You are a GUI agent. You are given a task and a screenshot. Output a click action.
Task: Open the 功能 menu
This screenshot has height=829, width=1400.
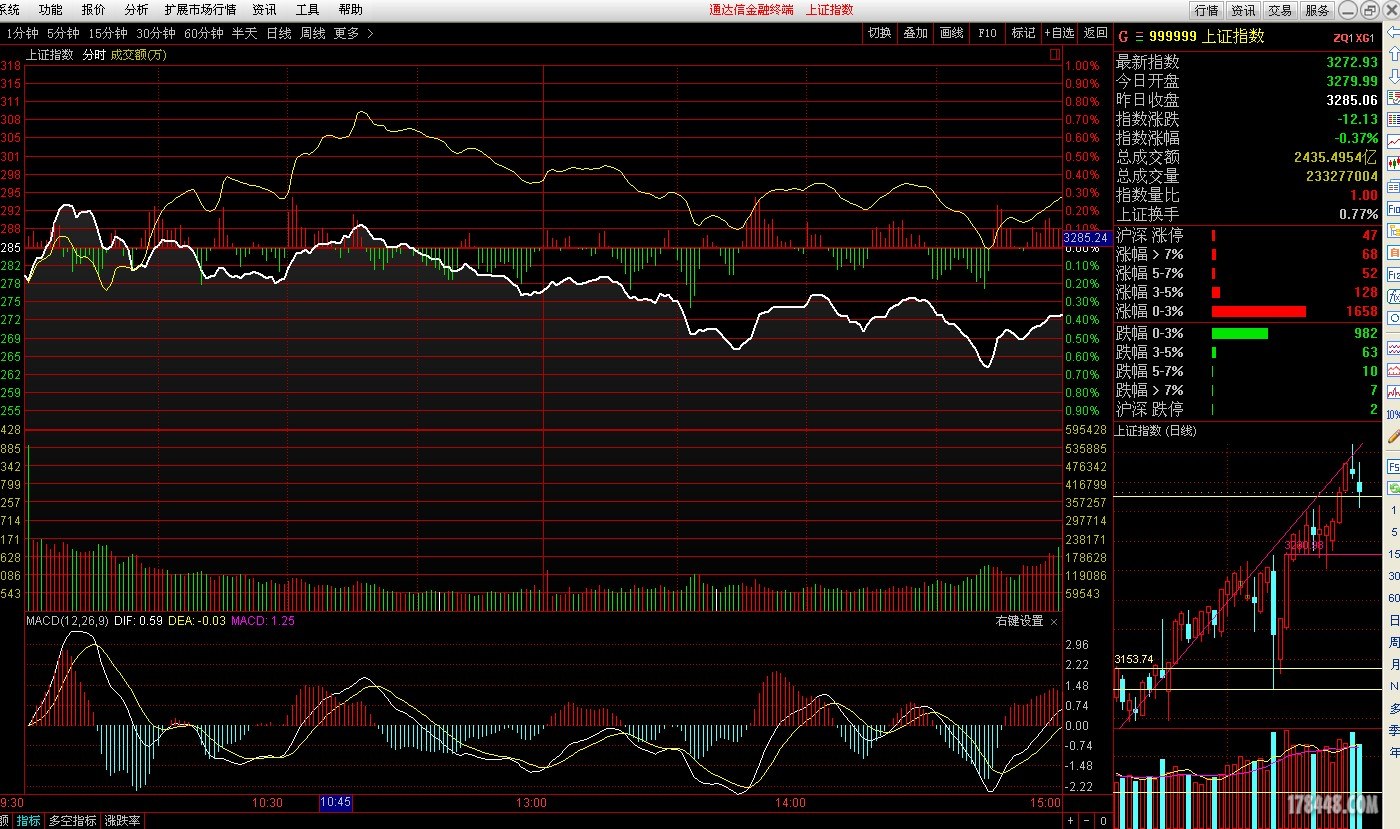[x=50, y=9]
